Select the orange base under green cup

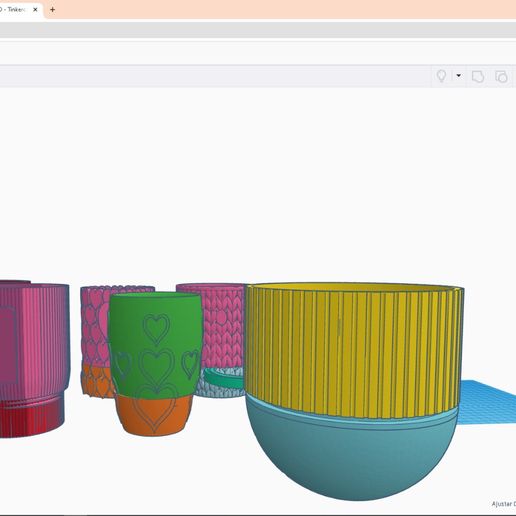click(x=154, y=415)
